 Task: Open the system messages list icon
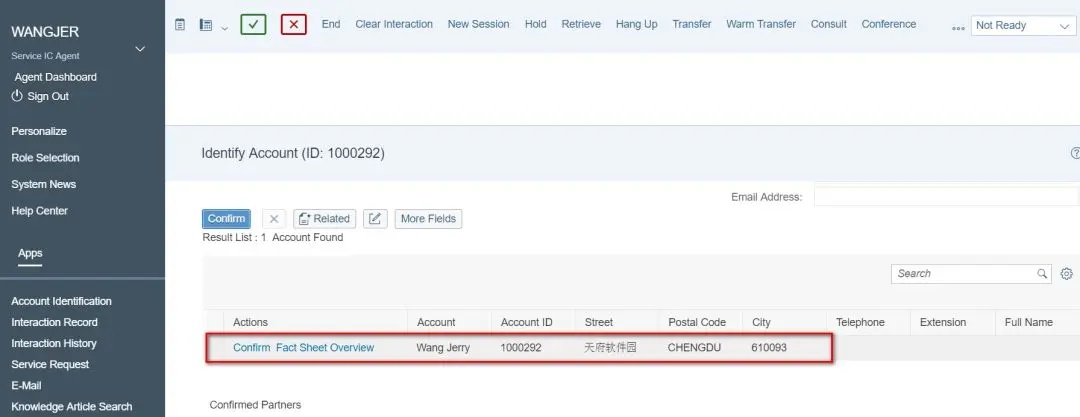click(205, 25)
